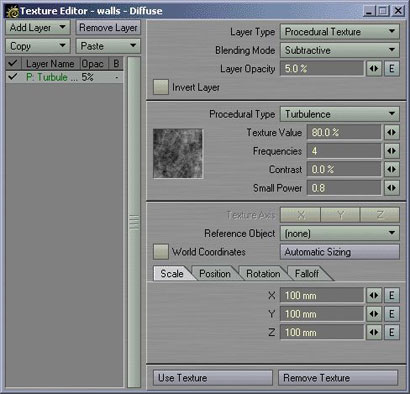Click Layer Opacity 5.0 % field
Viewport: 410px width, 394px height.
[322, 69]
